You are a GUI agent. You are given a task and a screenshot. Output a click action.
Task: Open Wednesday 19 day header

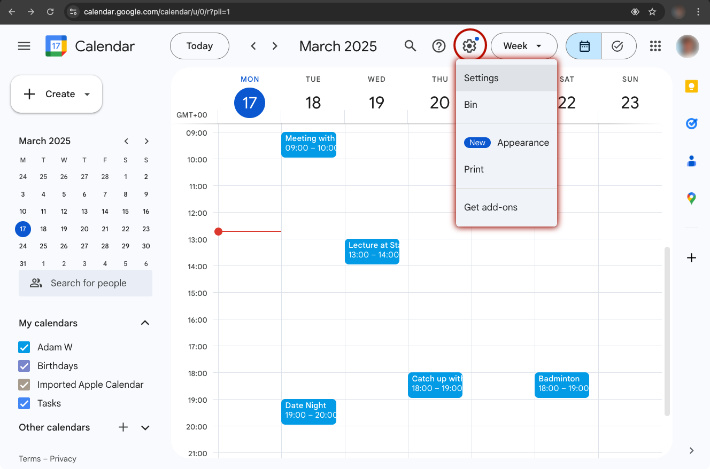click(x=376, y=102)
